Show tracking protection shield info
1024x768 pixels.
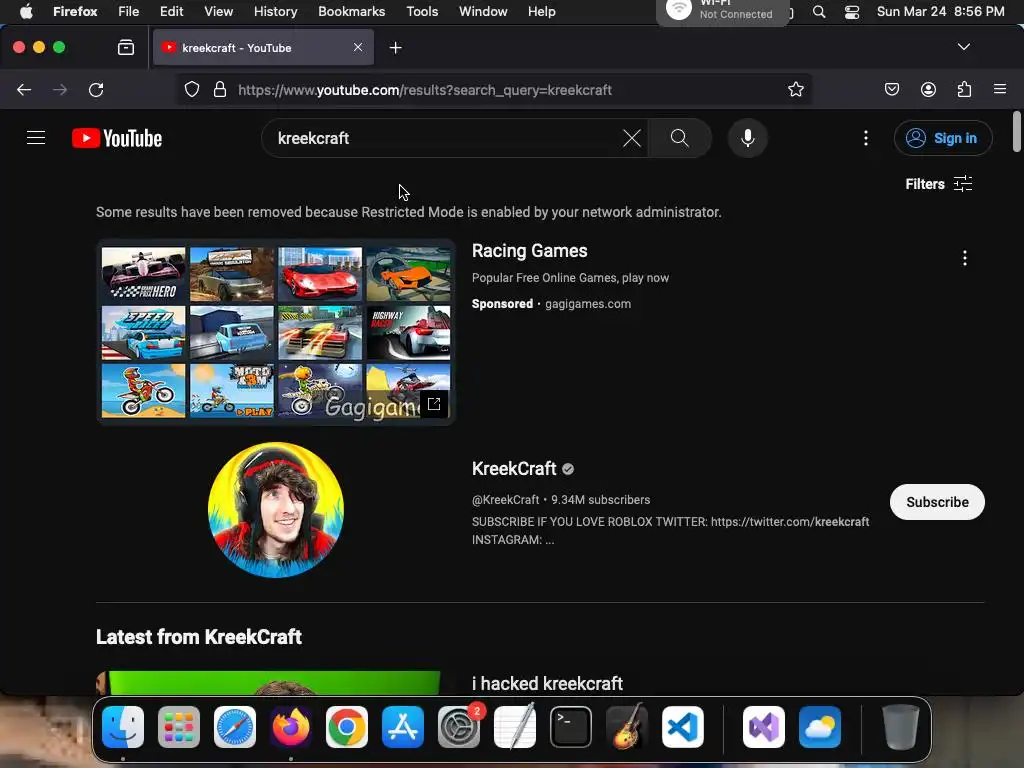(x=191, y=89)
